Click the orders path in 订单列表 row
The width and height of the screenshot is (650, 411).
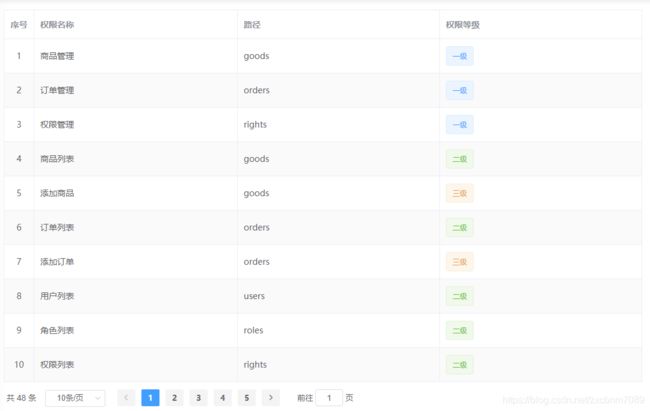pos(257,227)
